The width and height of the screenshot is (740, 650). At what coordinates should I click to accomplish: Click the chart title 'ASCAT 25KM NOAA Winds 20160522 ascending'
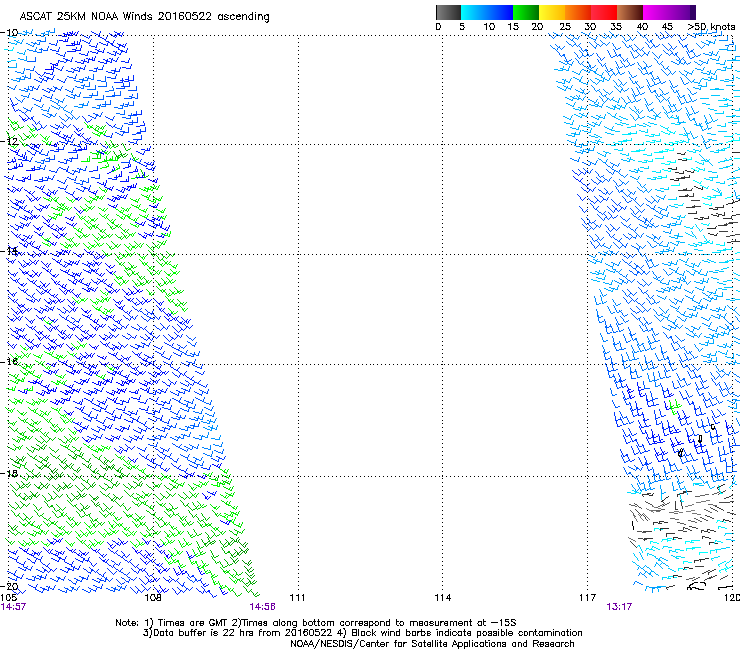coord(144,17)
